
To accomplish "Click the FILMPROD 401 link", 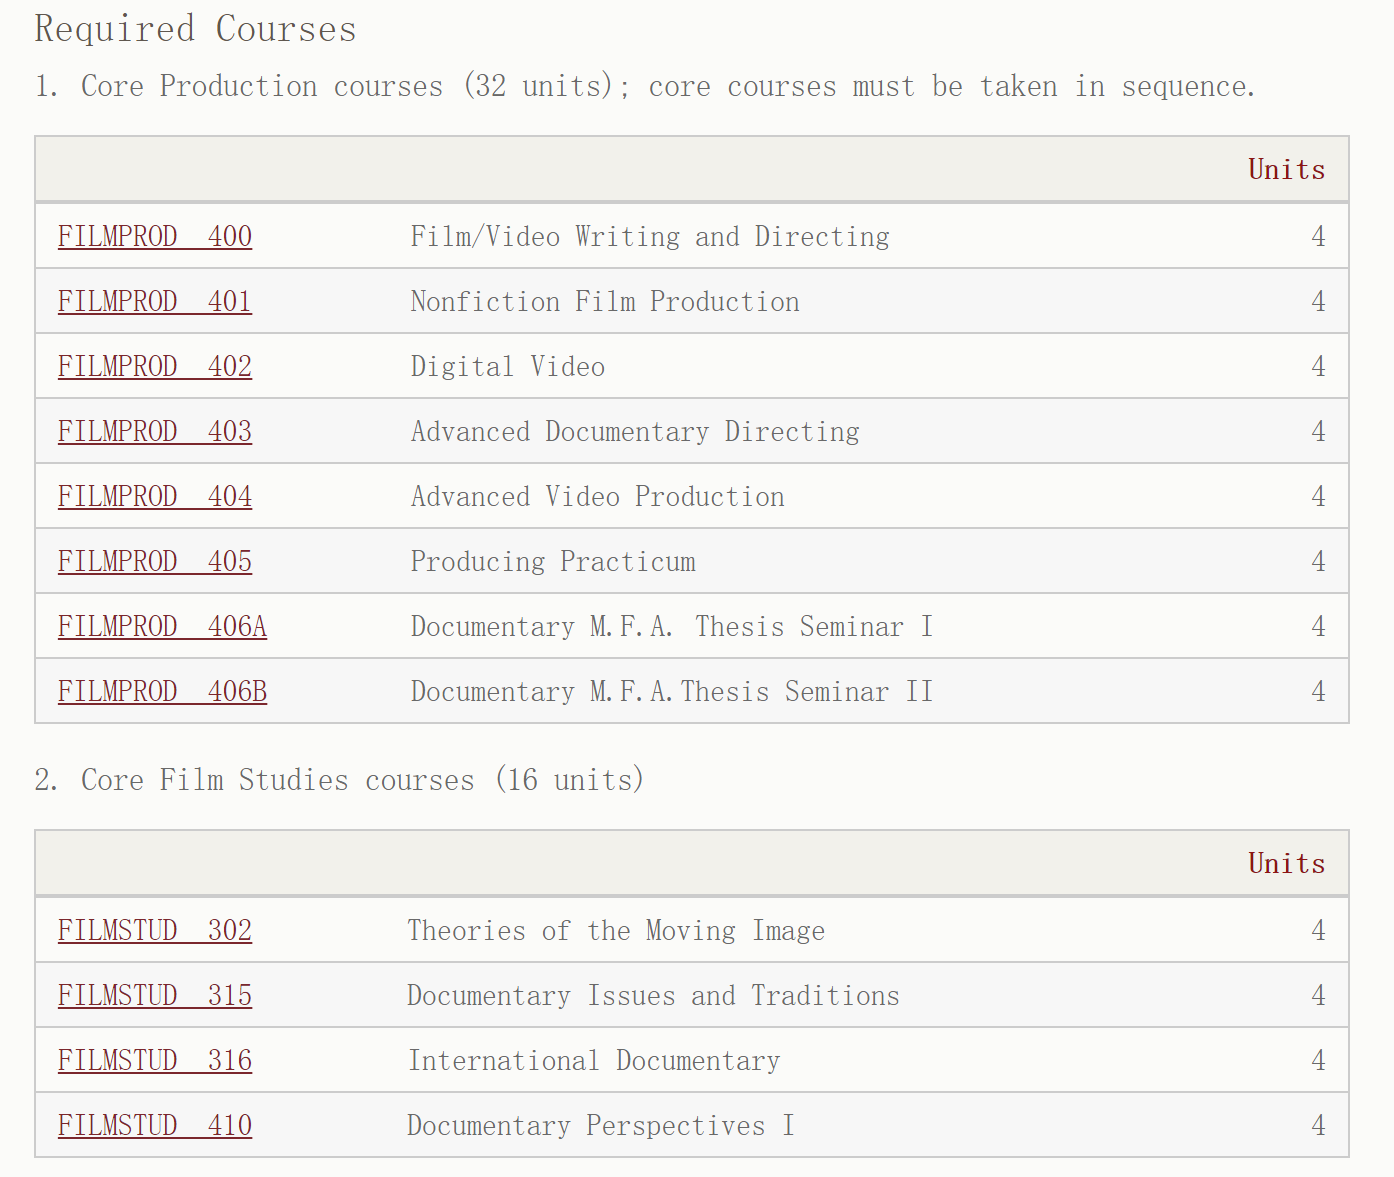I will pyautogui.click(x=155, y=302).
